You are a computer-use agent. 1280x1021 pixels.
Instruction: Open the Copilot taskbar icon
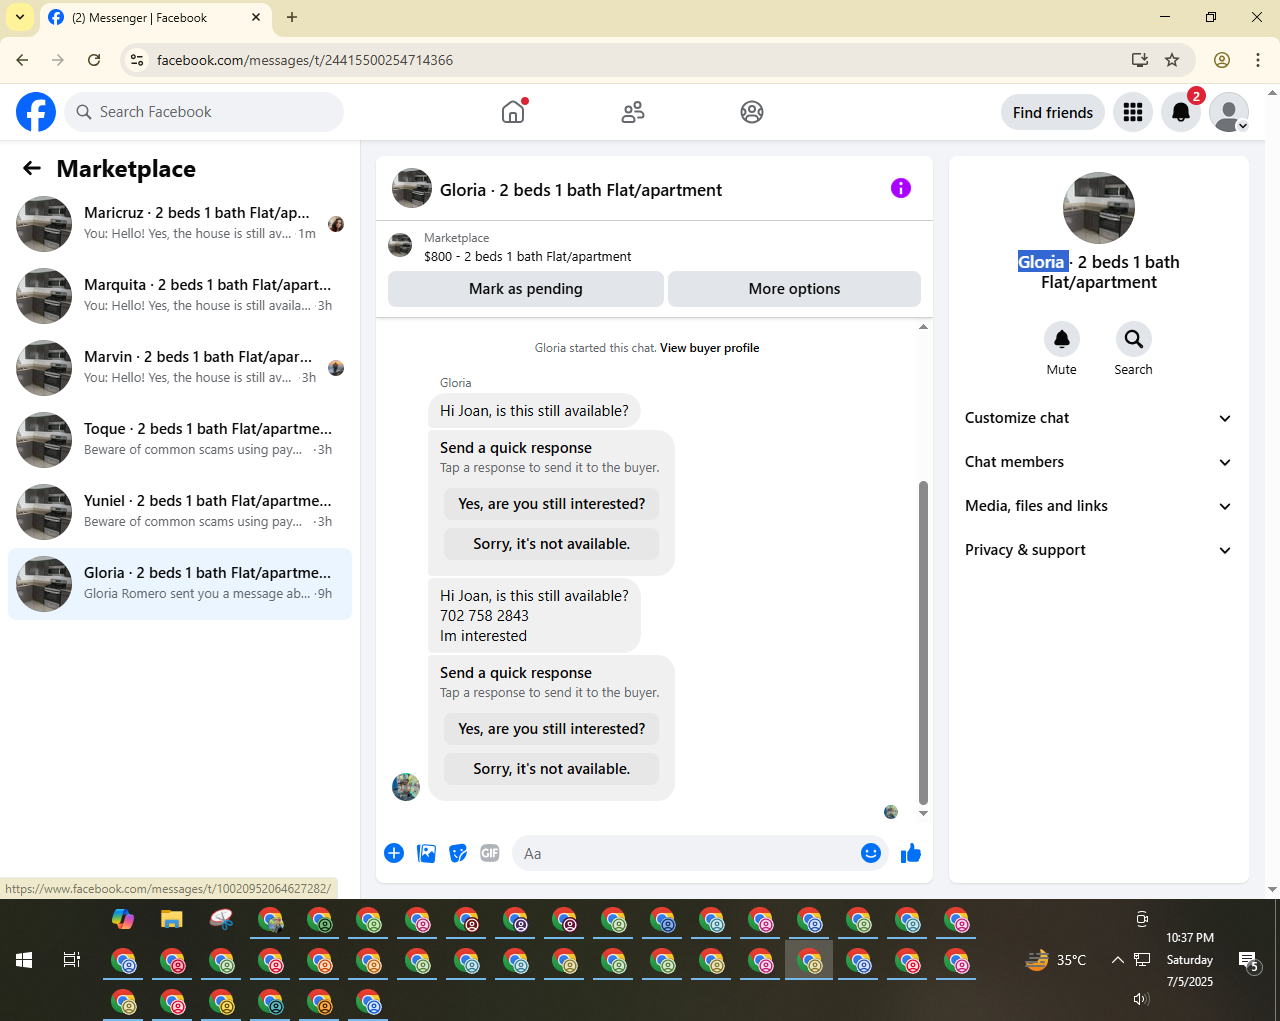tap(123, 919)
